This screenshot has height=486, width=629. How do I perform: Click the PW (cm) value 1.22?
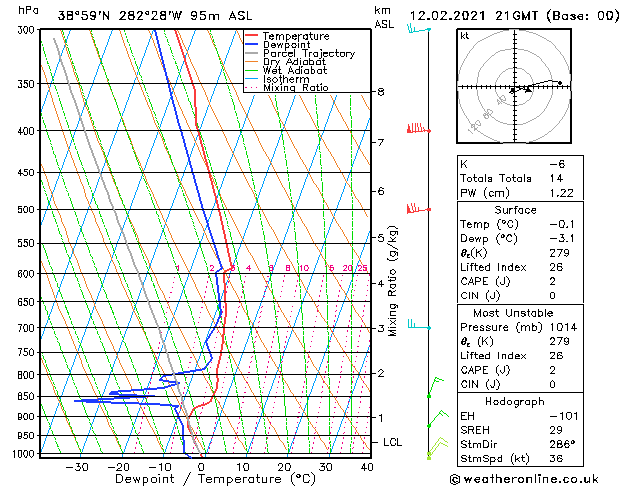(x=562, y=193)
